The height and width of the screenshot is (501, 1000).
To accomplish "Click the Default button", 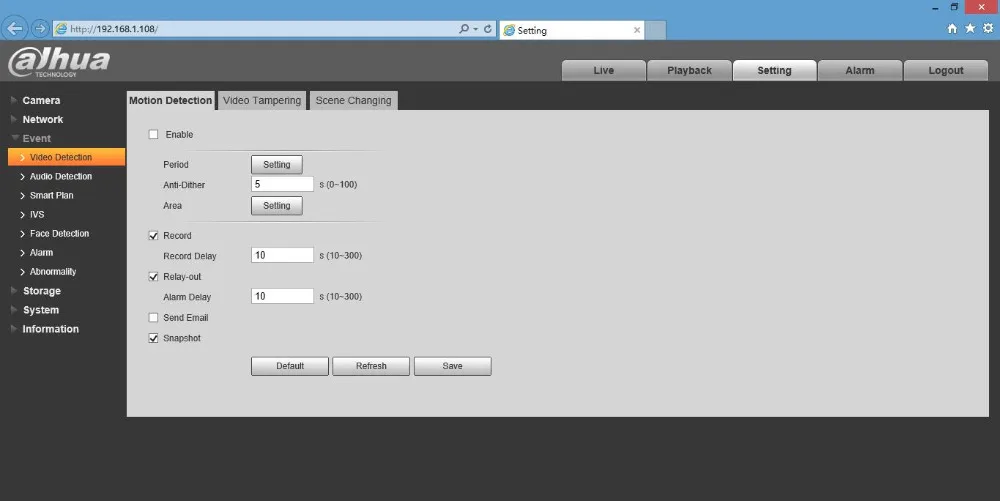I will 290,366.
